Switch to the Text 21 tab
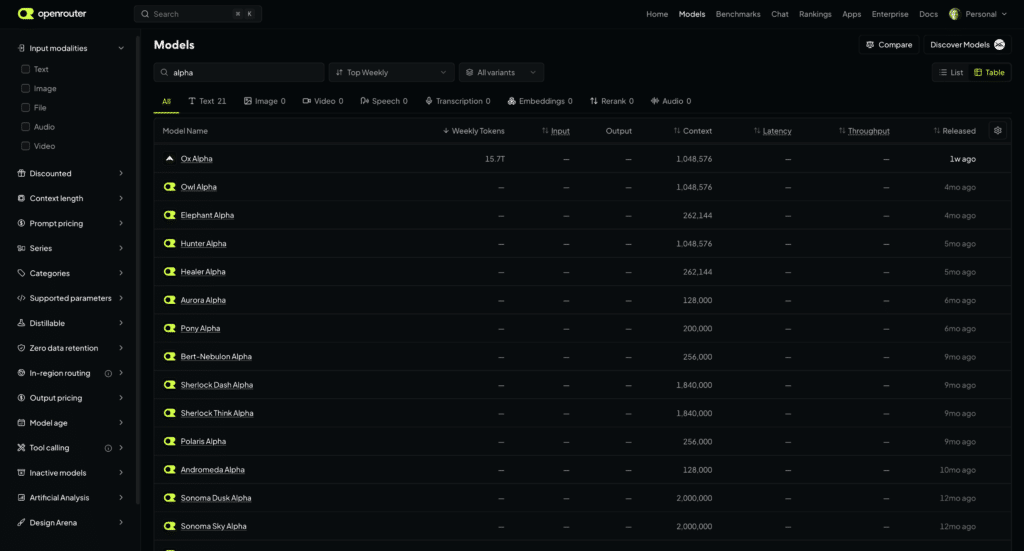Viewport: 1024px width, 551px height. coord(207,101)
